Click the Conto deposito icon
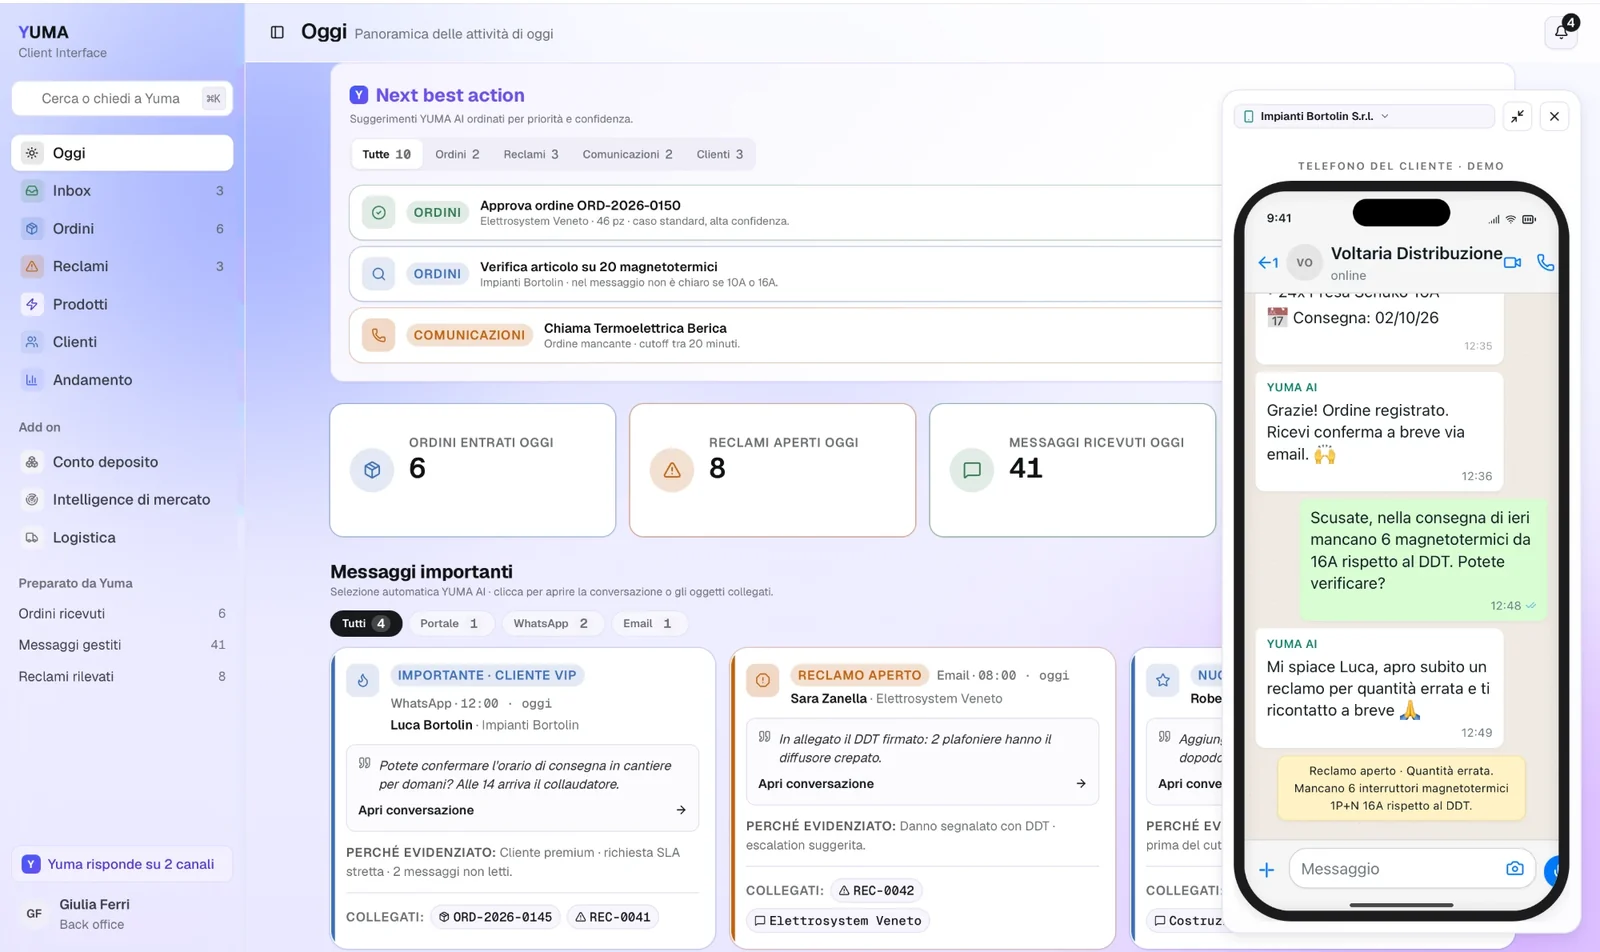1600x952 pixels. tap(32, 462)
